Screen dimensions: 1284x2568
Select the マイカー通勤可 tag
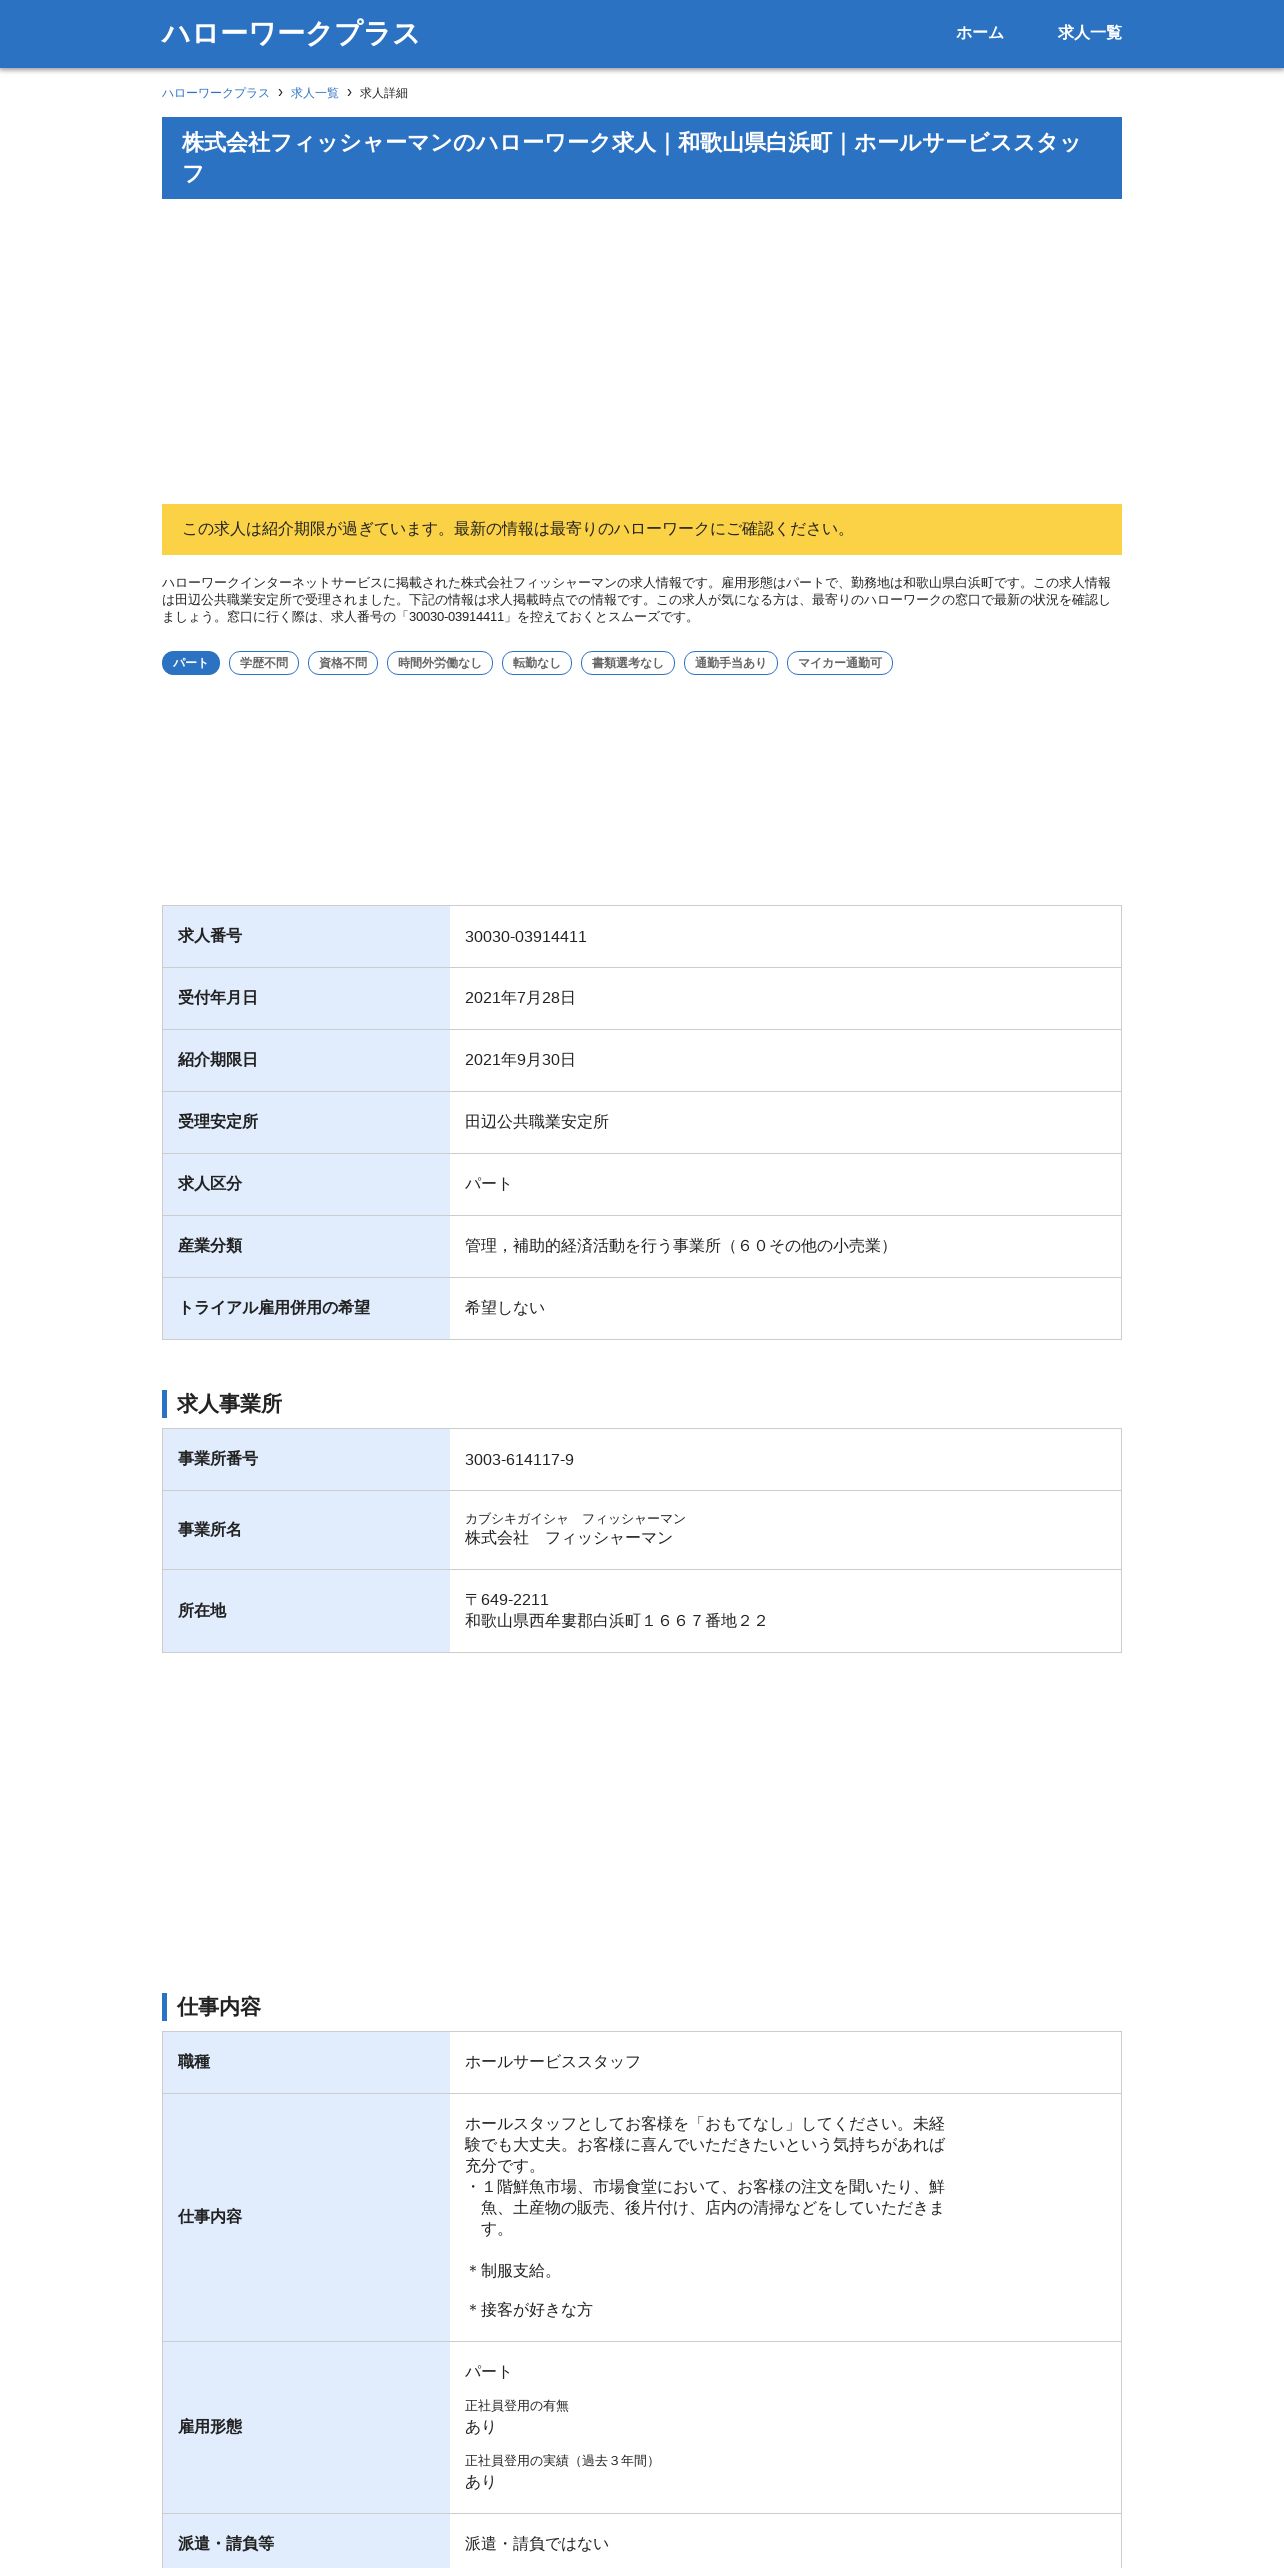840,663
